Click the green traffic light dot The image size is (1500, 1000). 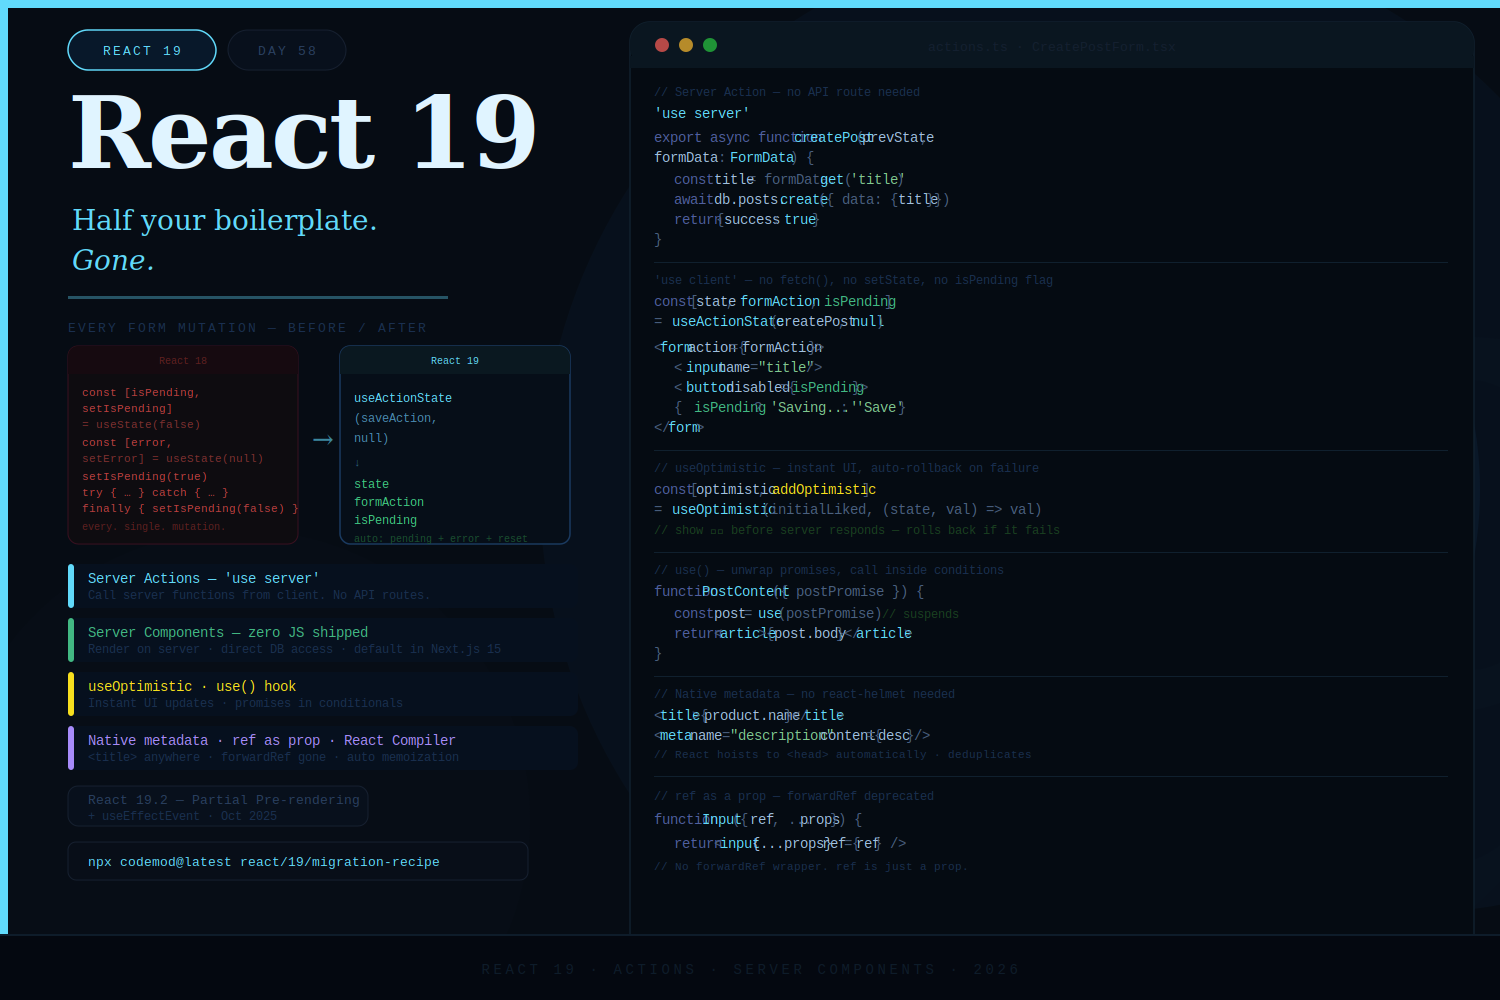(x=710, y=45)
